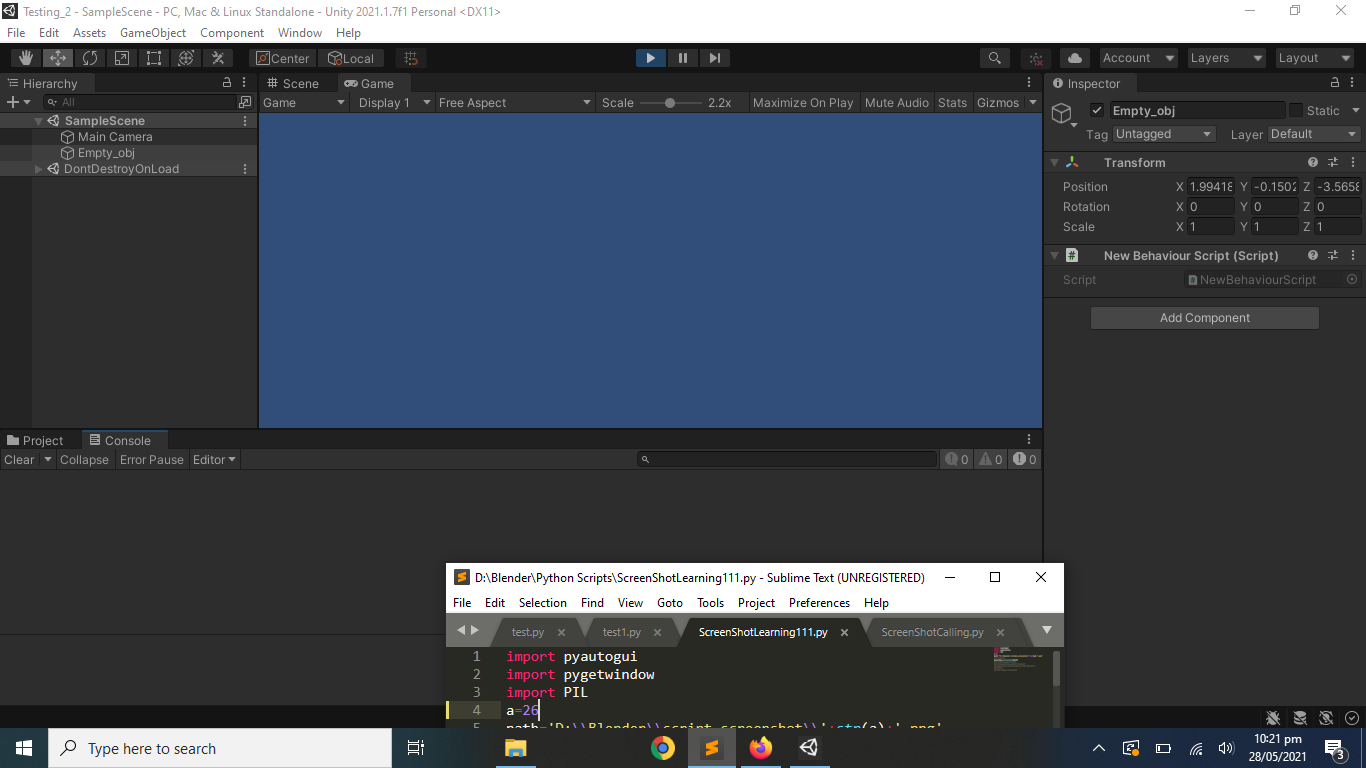Switch to the Scene tab
This screenshot has height=768, width=1366.
pos(292,84)
